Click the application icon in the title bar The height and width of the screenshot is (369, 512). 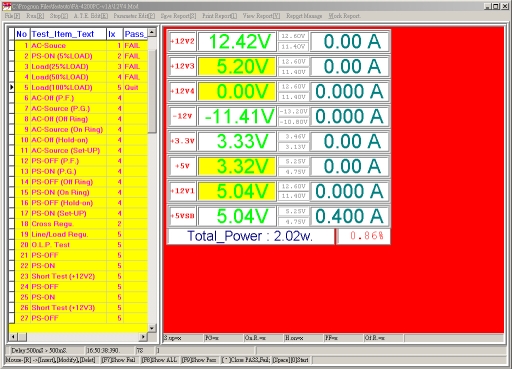(x=6, y=6)
